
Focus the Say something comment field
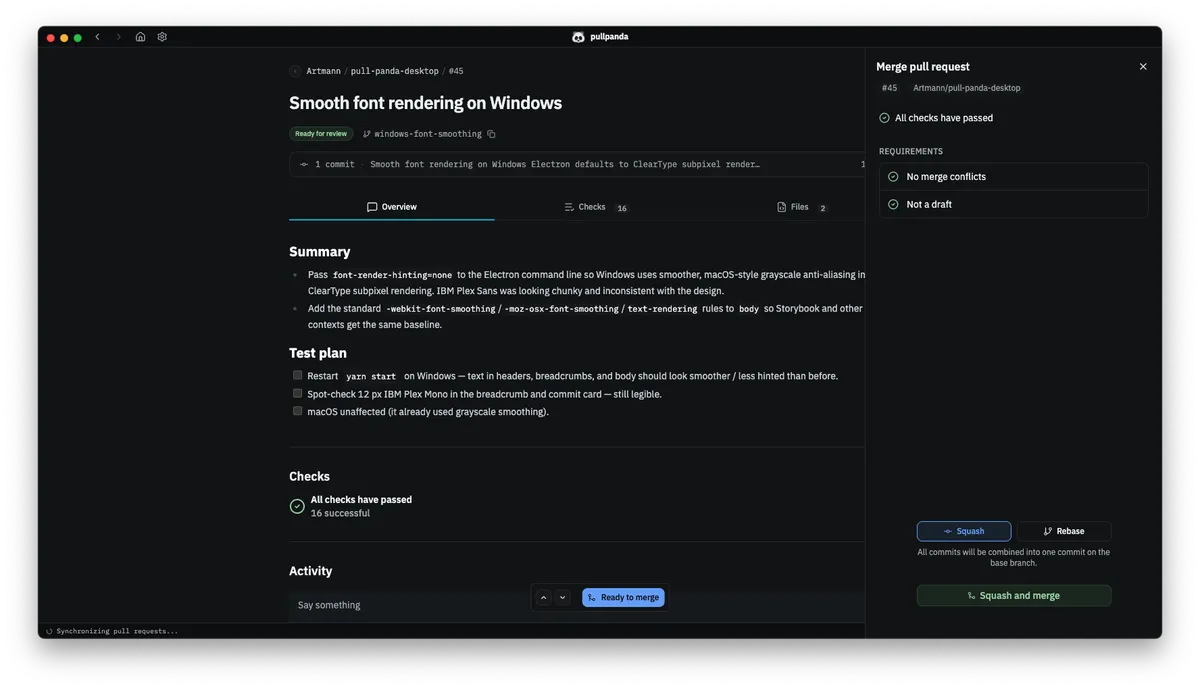[577, 605]
